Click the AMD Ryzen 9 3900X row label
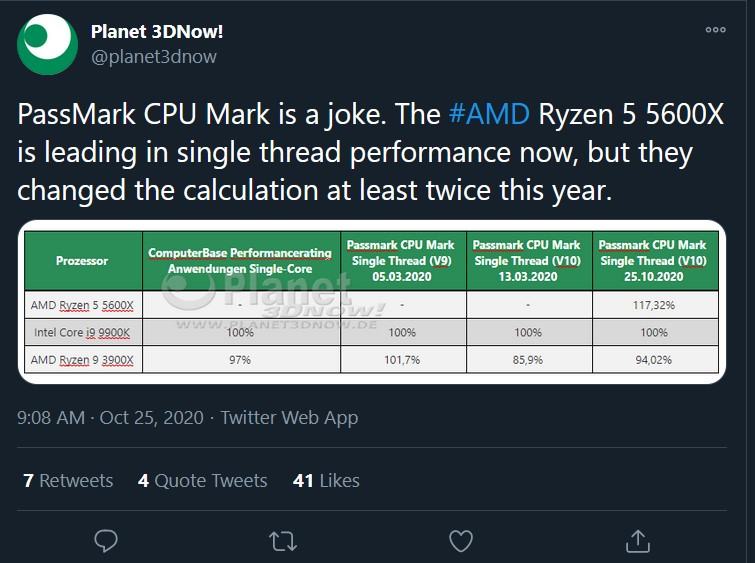Viewport: 755px width, 563px height. [x=83, y=360]
